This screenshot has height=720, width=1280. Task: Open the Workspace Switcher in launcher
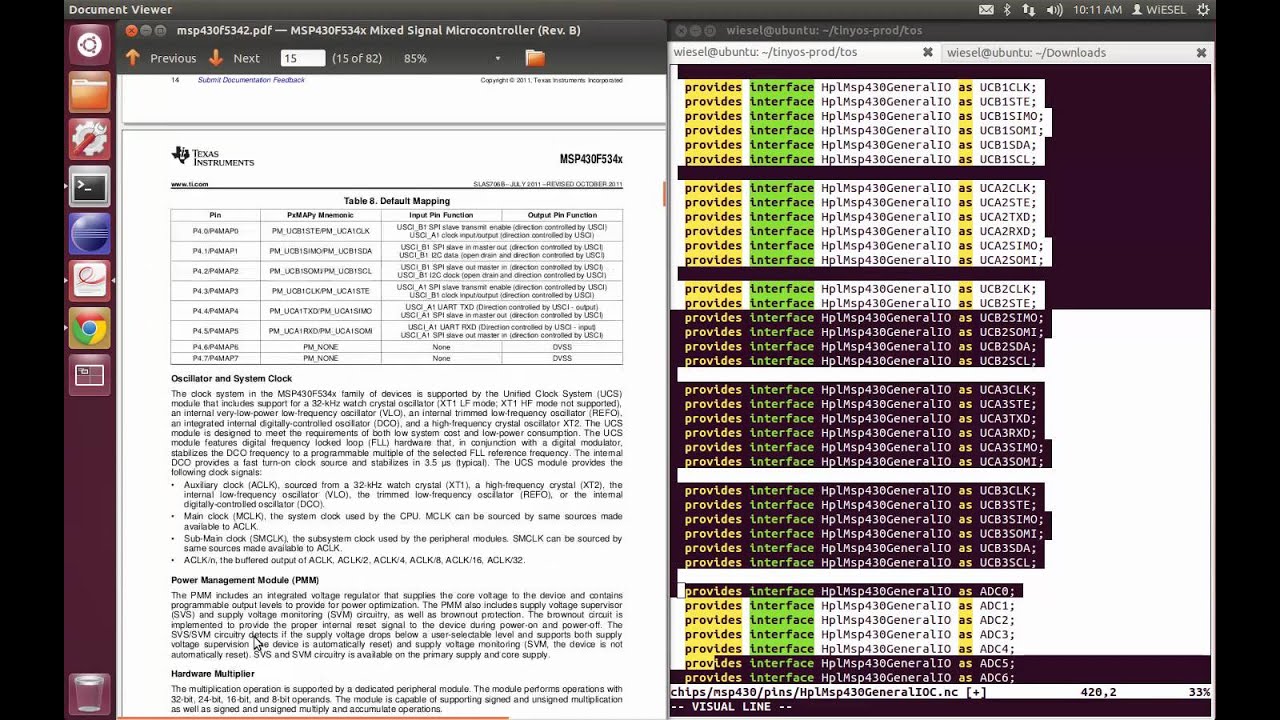[89, 376]
